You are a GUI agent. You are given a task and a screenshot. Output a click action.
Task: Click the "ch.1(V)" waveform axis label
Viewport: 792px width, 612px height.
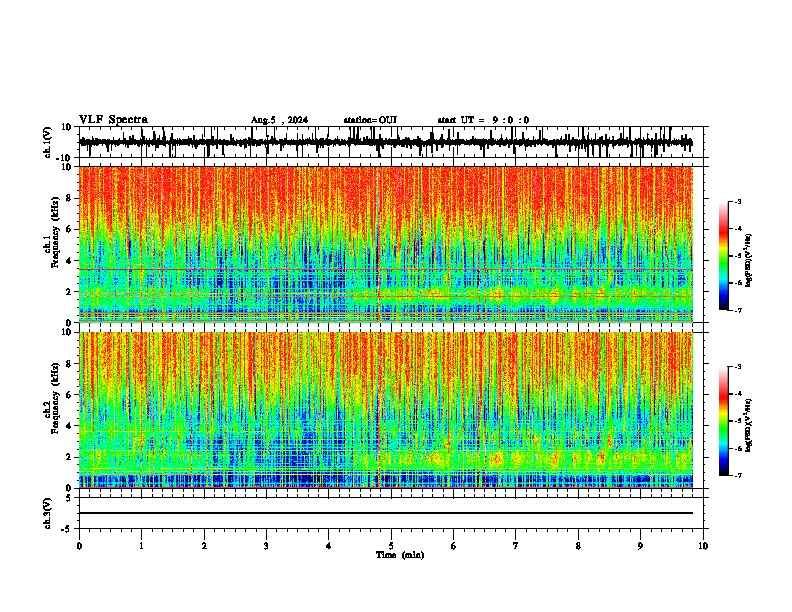[48, 142]
